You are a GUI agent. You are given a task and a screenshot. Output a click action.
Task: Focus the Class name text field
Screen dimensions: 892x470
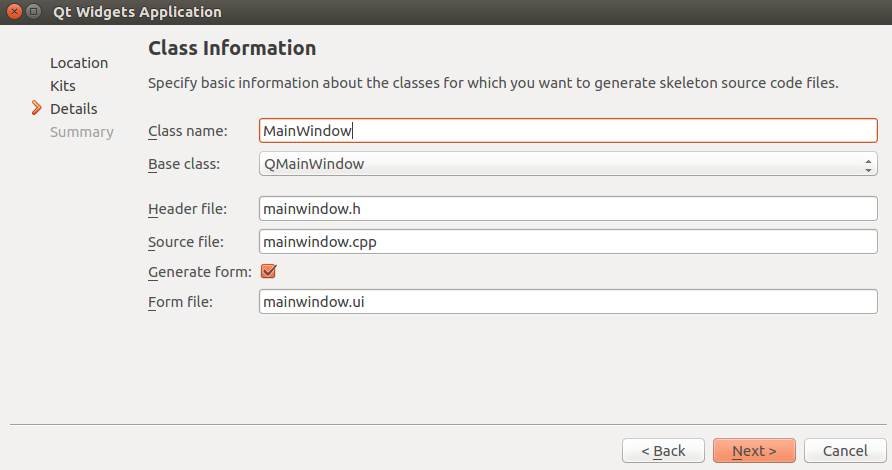pos(567,131)
